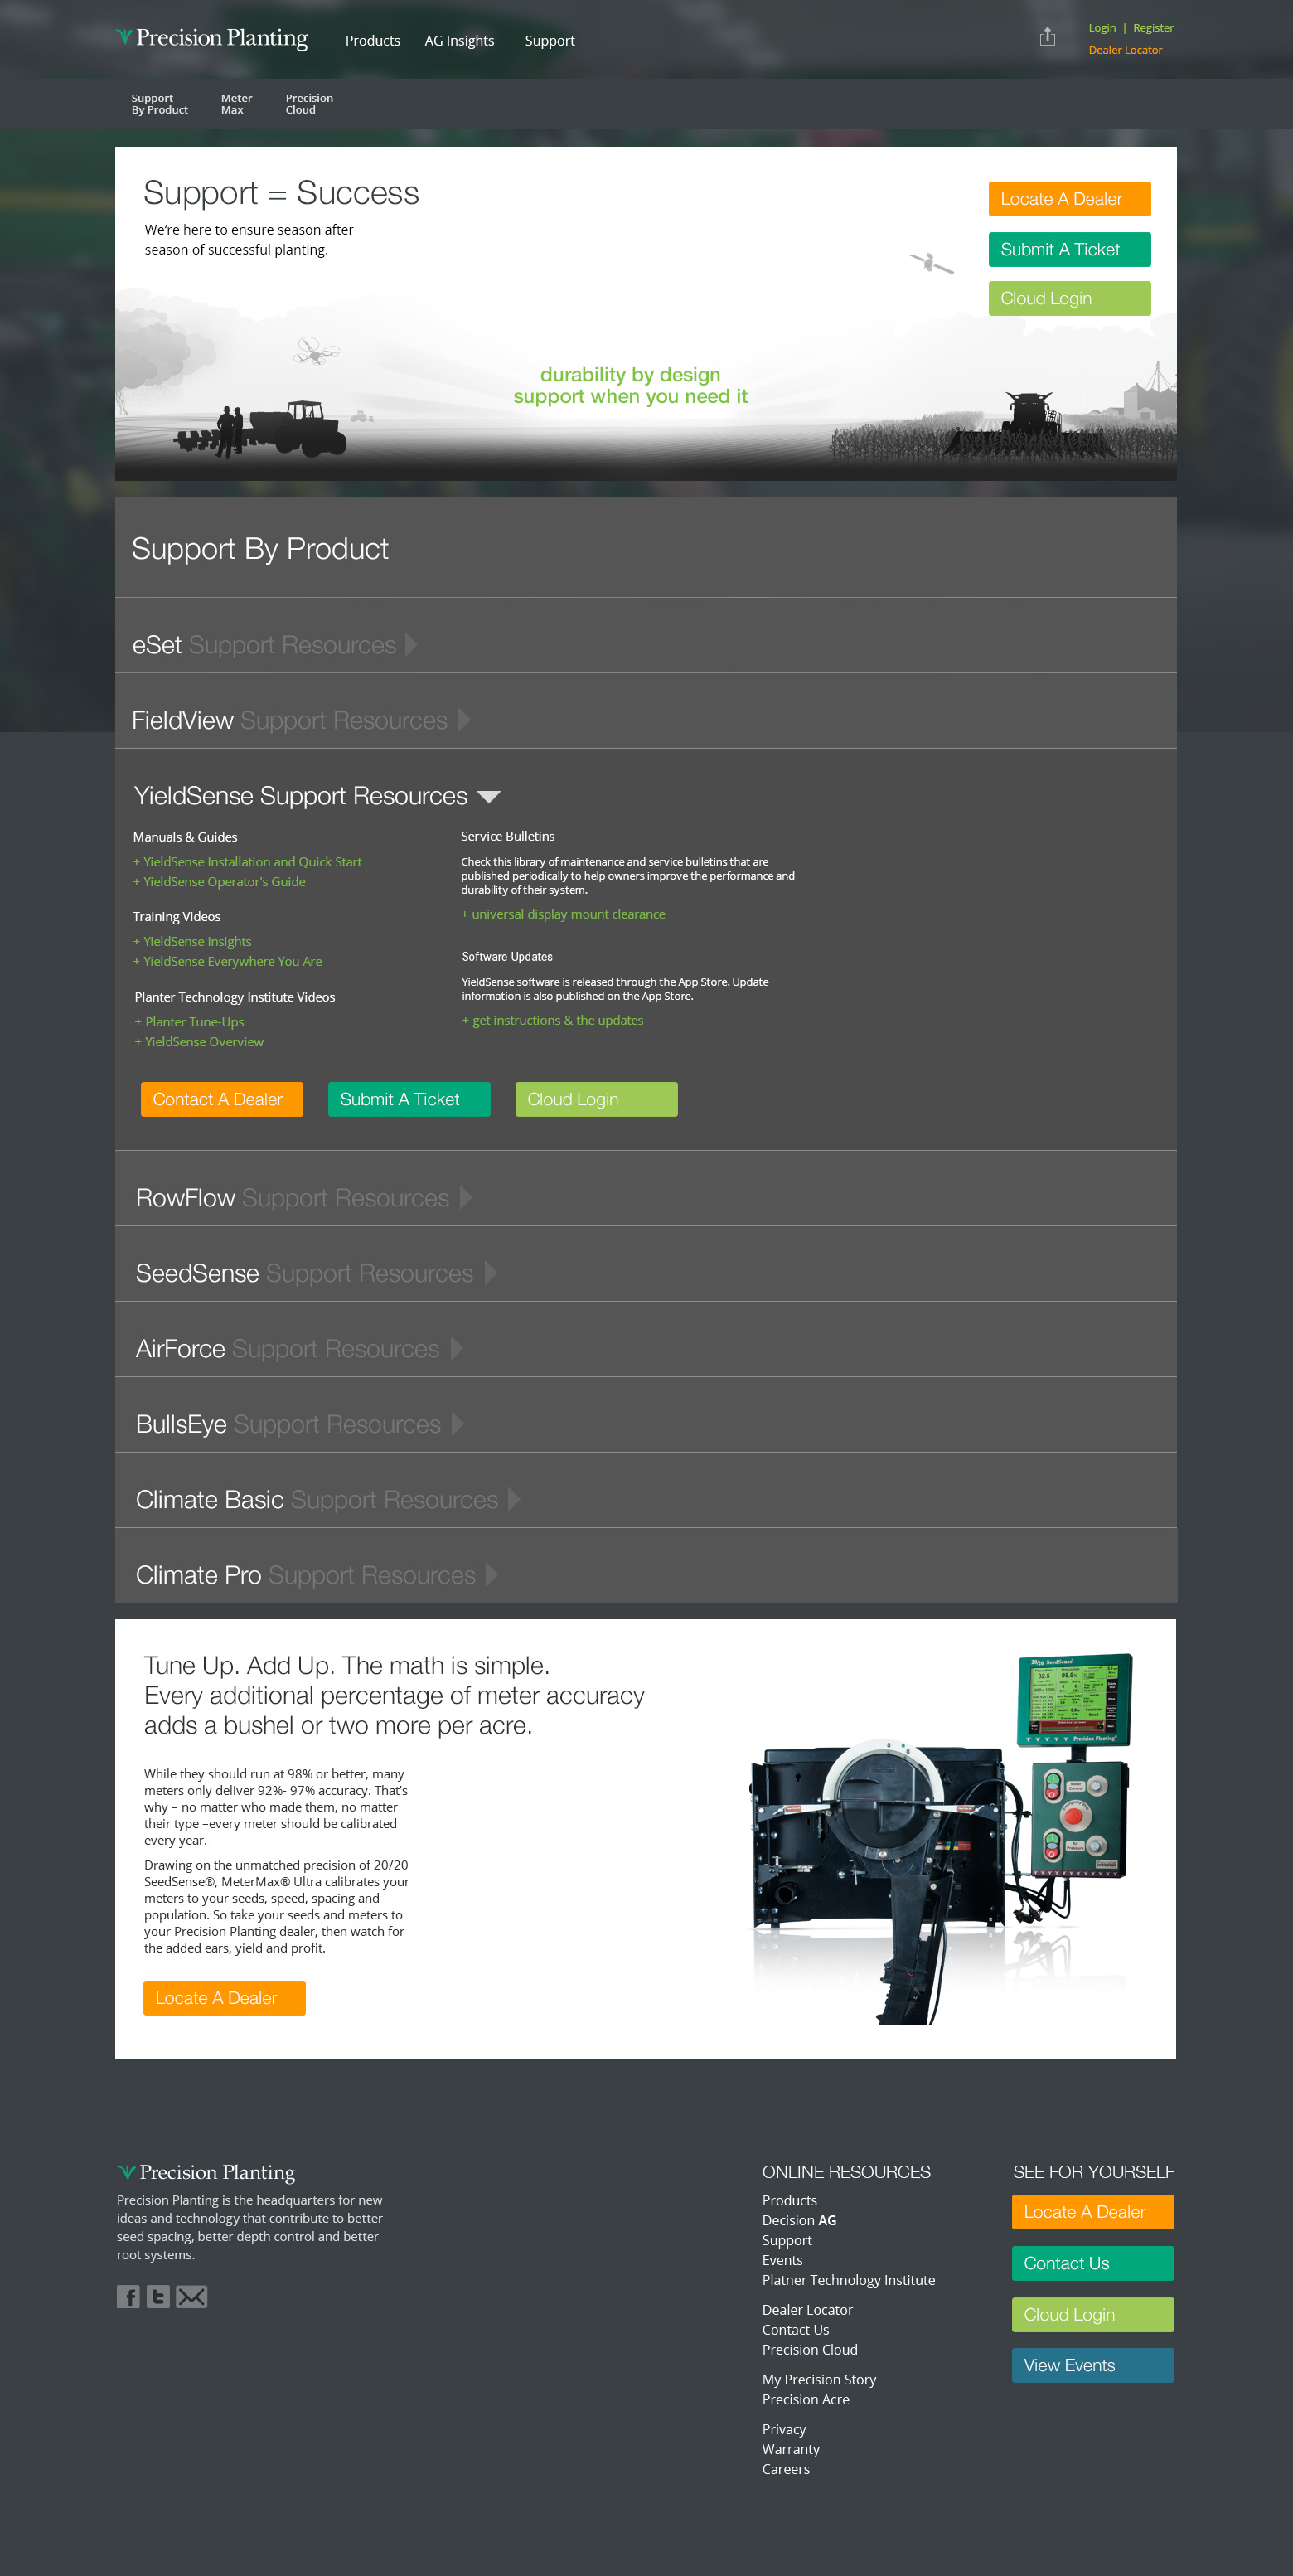Click the email envelope icon in footer
The height and width of the screenshot is (2576, 1293).
click(x=192, y=2296)
